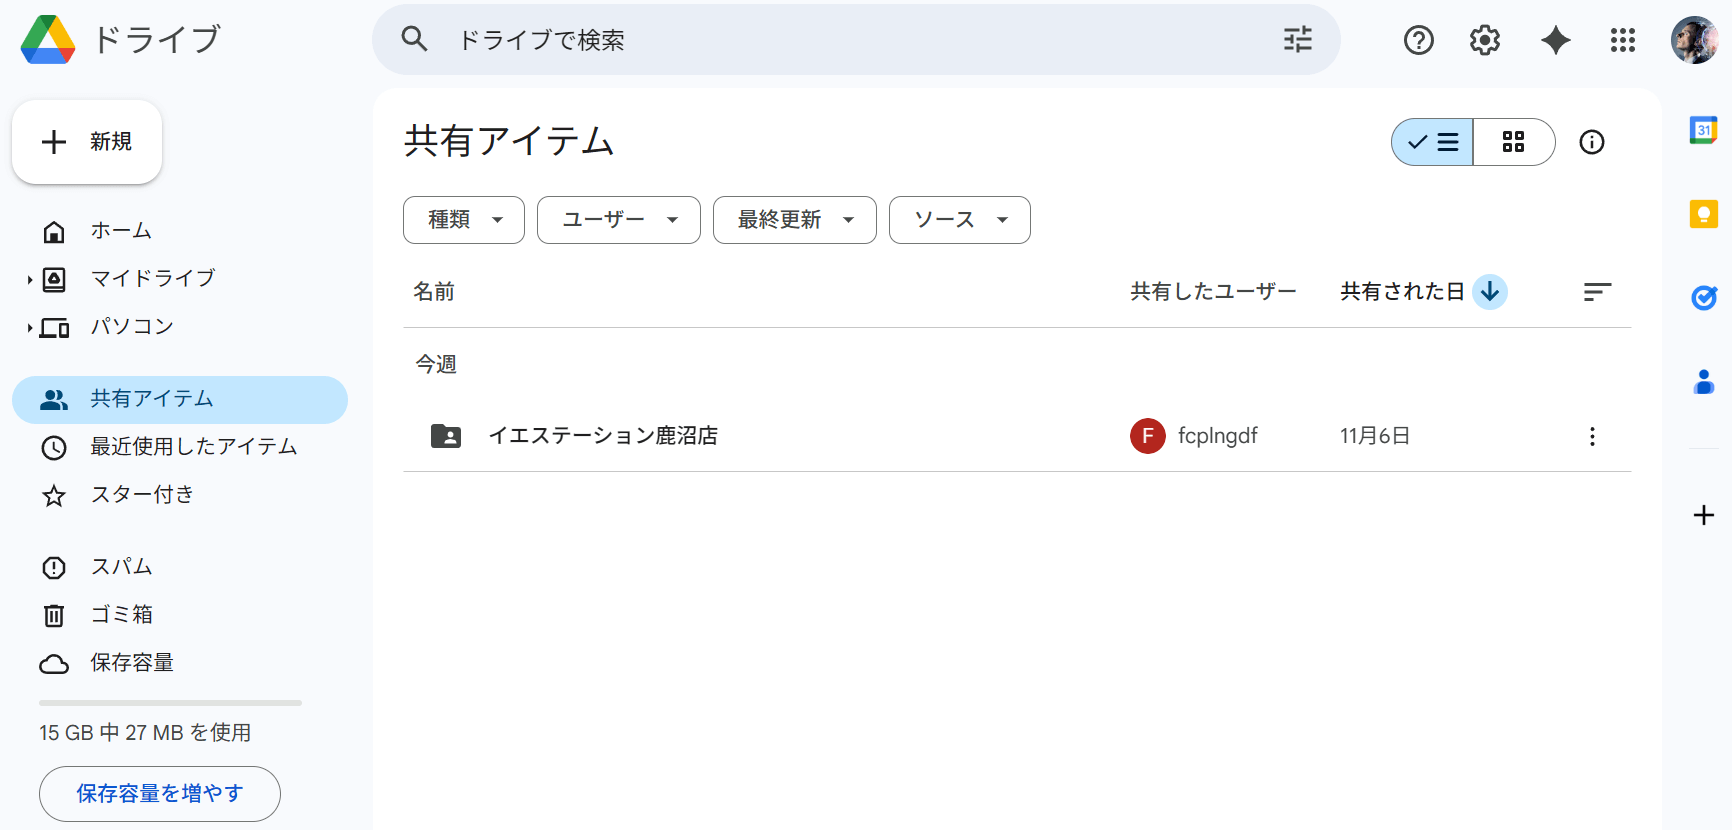Open Google Keep in the side panel
The height and width of the screenshot is (830, 1732).
(x=1703, y=214)
